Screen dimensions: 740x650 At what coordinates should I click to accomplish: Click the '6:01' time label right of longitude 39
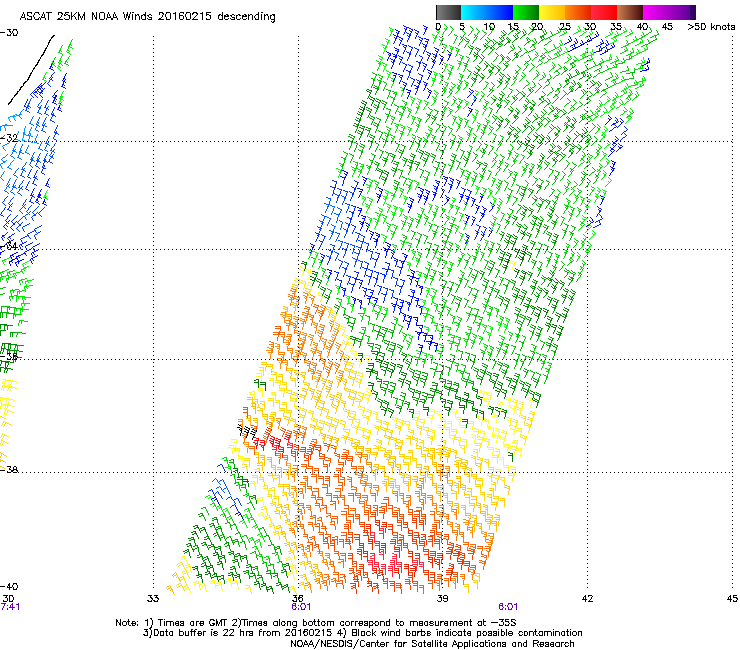508,607
